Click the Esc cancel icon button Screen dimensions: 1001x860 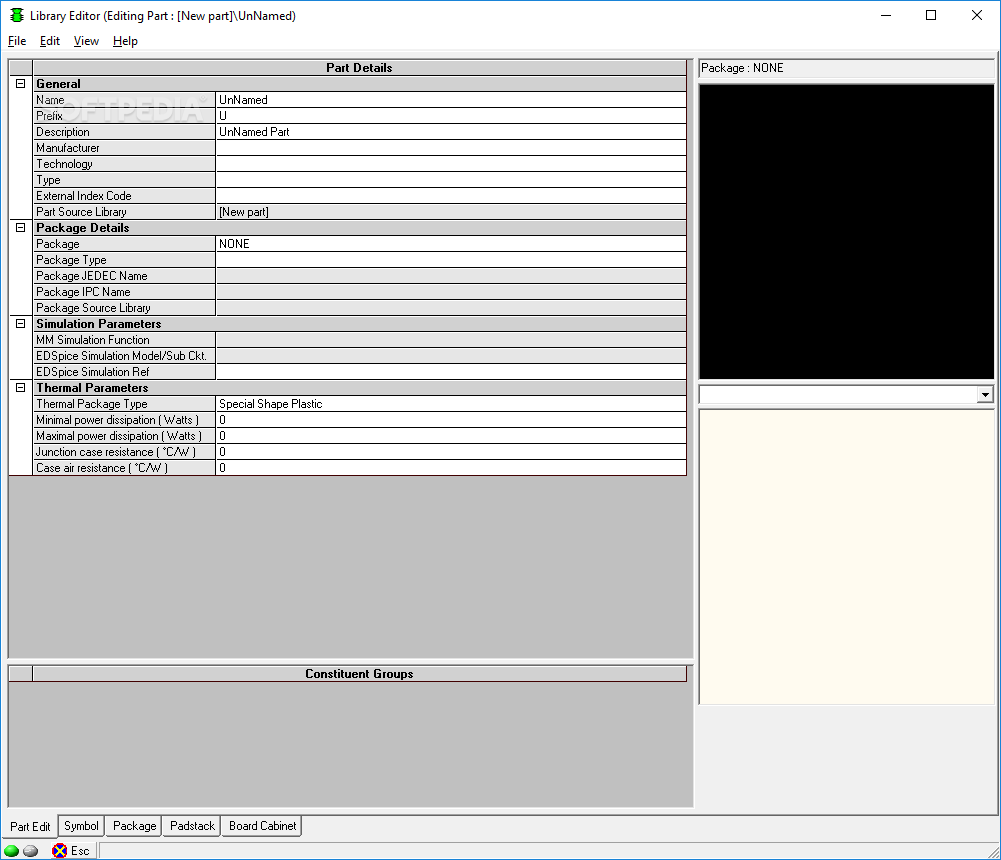[72, 850]
